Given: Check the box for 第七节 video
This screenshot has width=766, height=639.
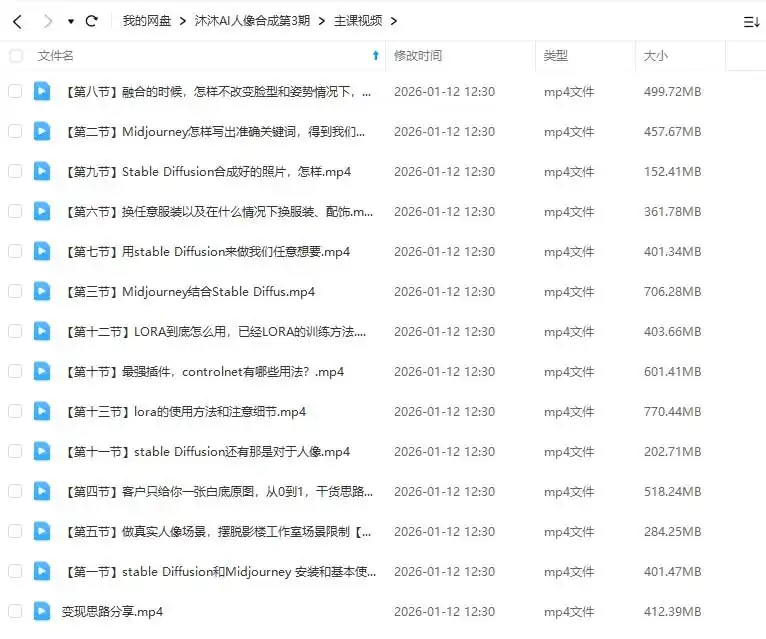Looking at the screenshot, I should point(15,252).
